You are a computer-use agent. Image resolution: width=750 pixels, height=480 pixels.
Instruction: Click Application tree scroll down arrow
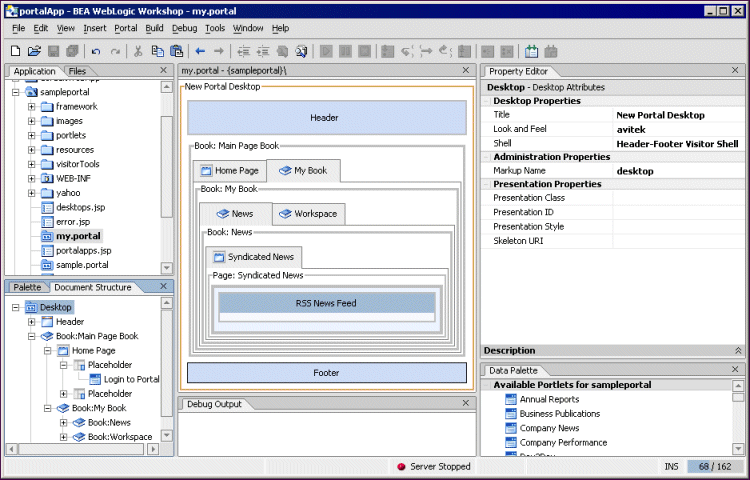pos(166,268)
